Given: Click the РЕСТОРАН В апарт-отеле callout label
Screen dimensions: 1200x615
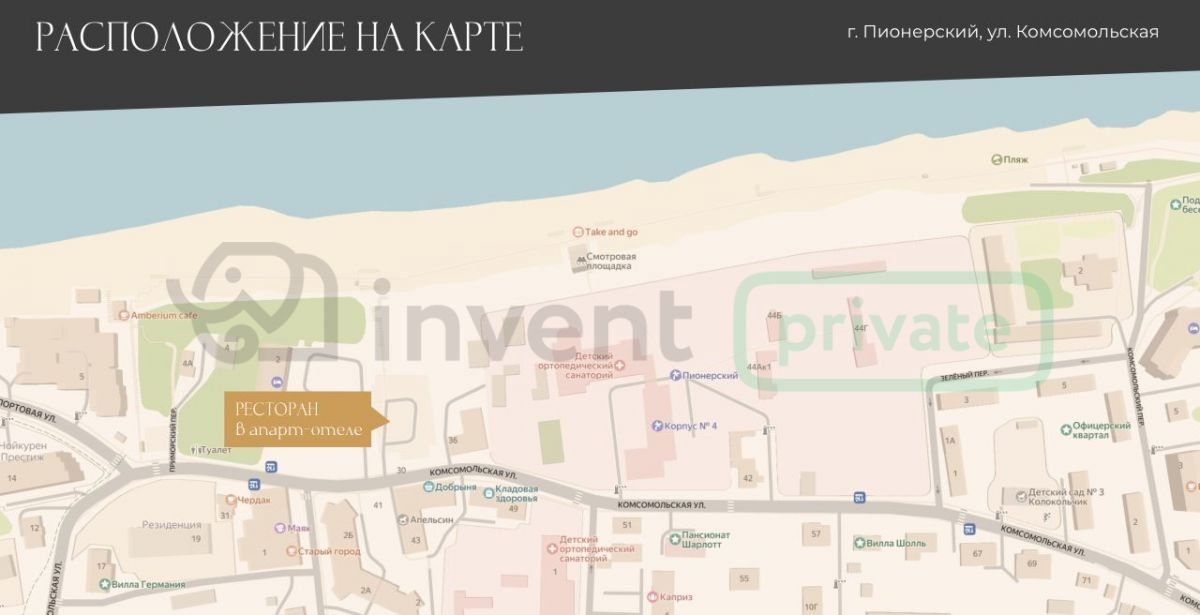Looking at the screenshot, I should click(298, 419).
